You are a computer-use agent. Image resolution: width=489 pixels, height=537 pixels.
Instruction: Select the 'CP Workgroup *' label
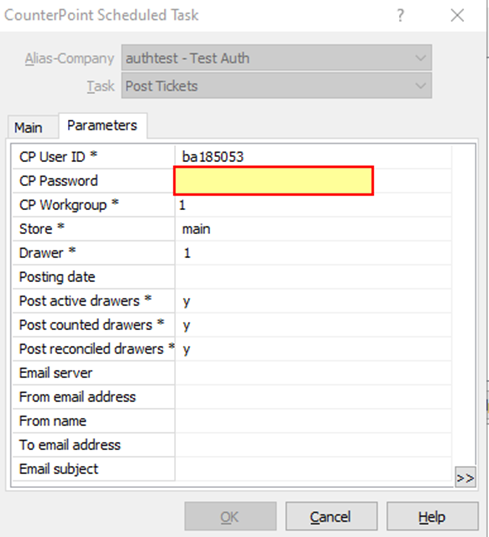tap(69, 205)
